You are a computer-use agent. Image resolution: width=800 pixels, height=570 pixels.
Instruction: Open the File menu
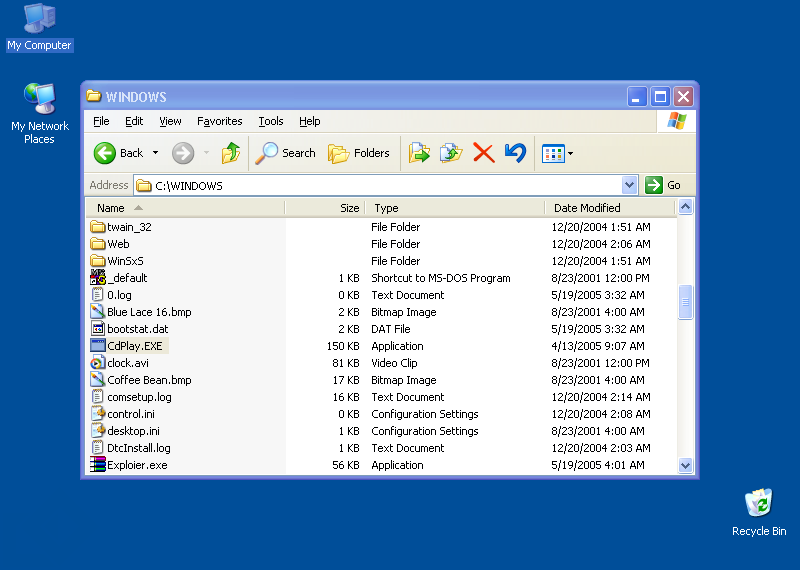coord(101,121)
